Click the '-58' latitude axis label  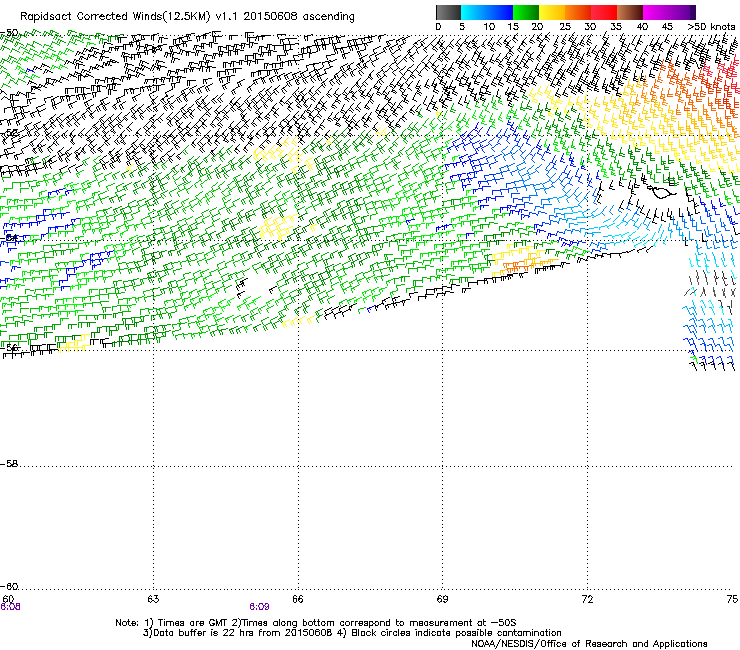(9, 464)
